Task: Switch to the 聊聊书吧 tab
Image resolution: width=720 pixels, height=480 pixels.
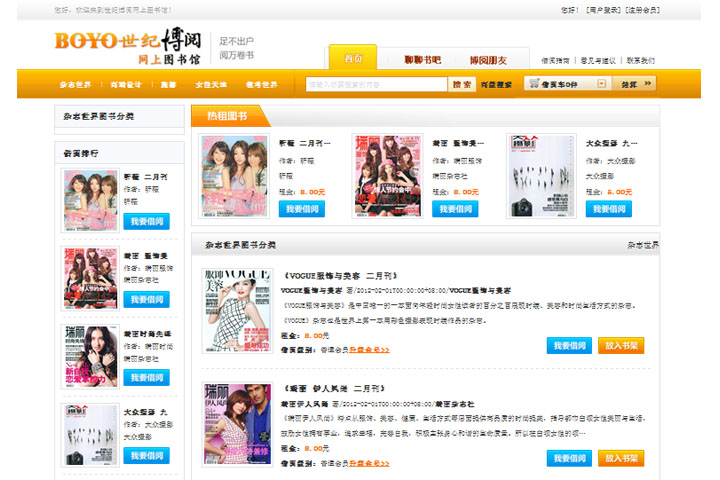Action: [422, 59]
